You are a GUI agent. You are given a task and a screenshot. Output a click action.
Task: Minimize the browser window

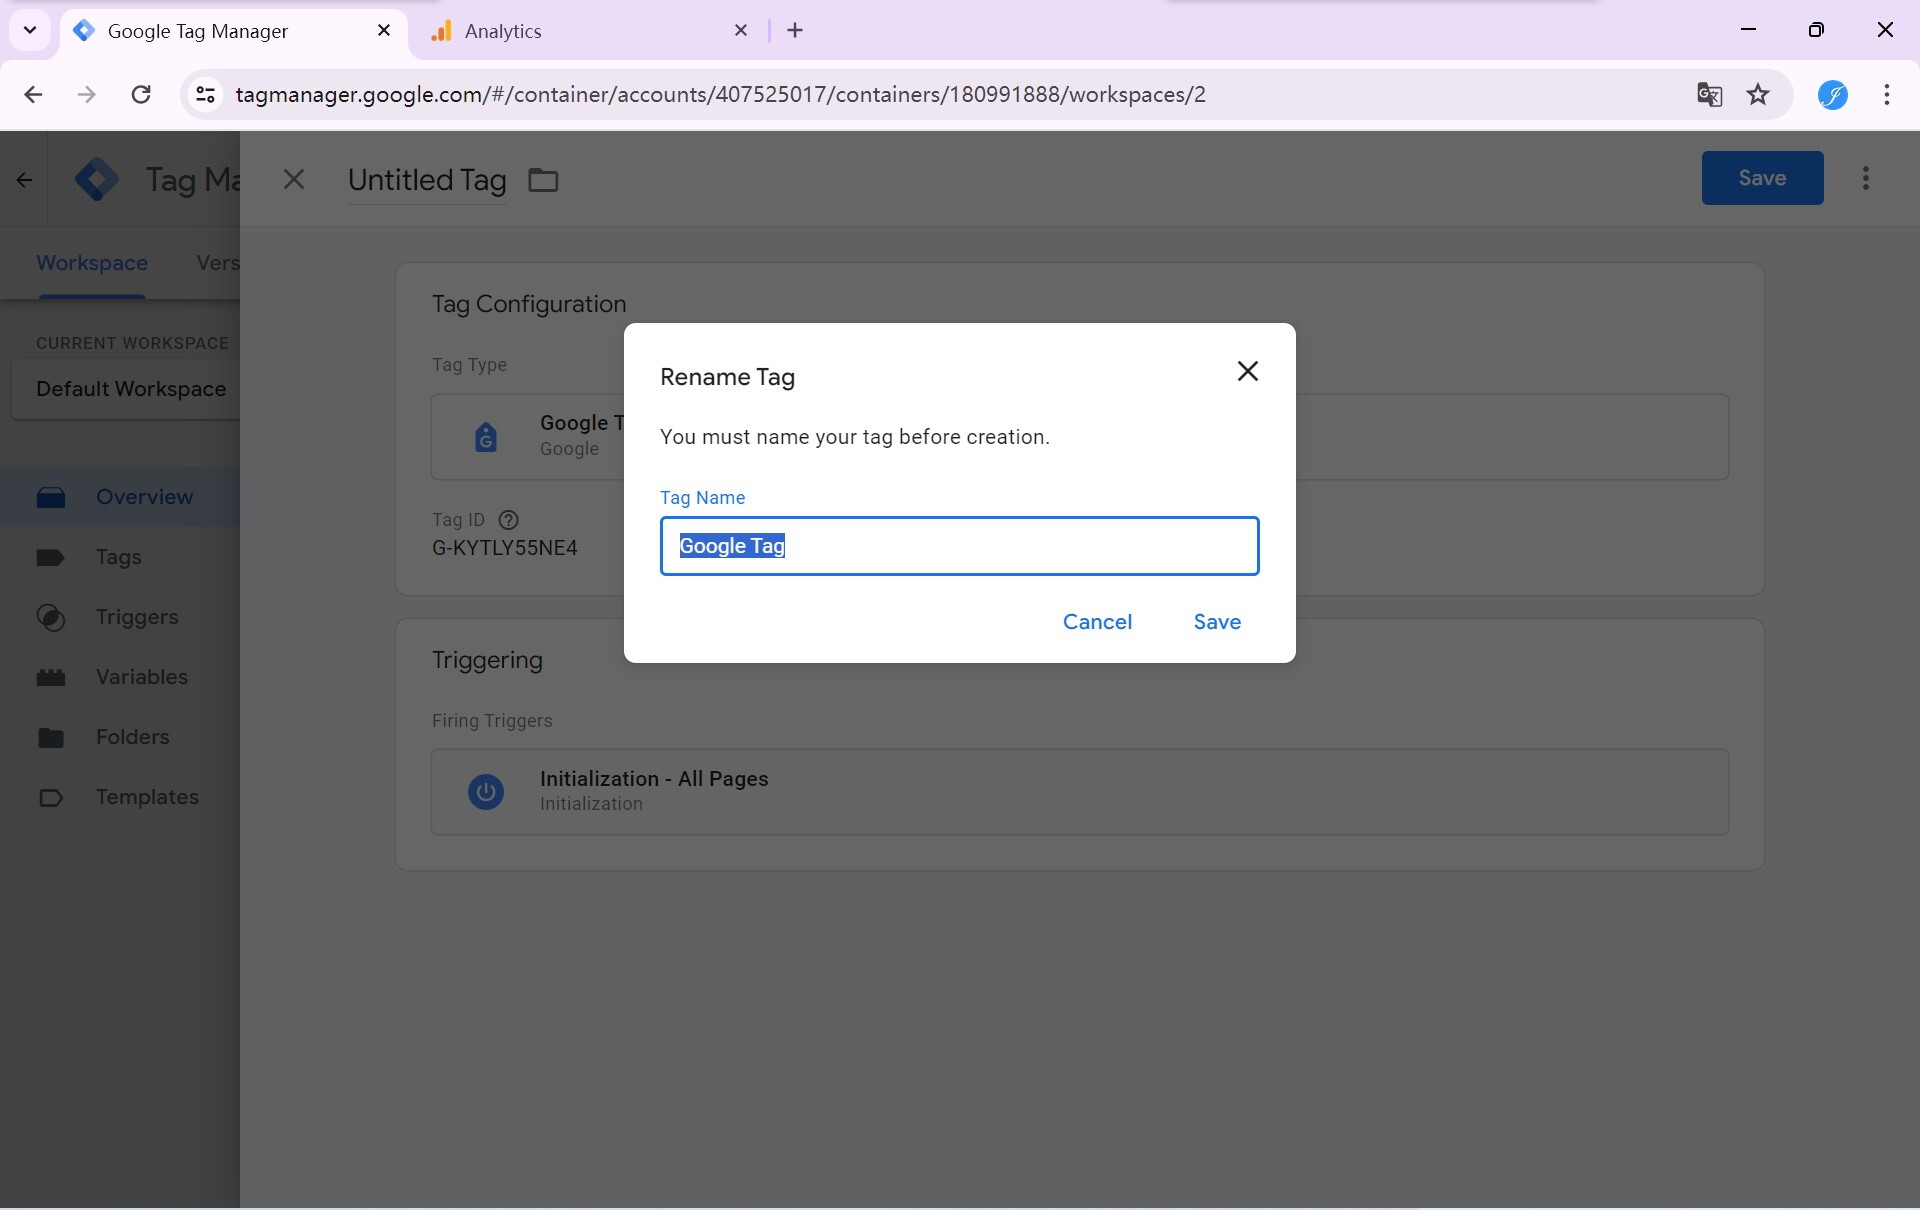coord(1748,30)
